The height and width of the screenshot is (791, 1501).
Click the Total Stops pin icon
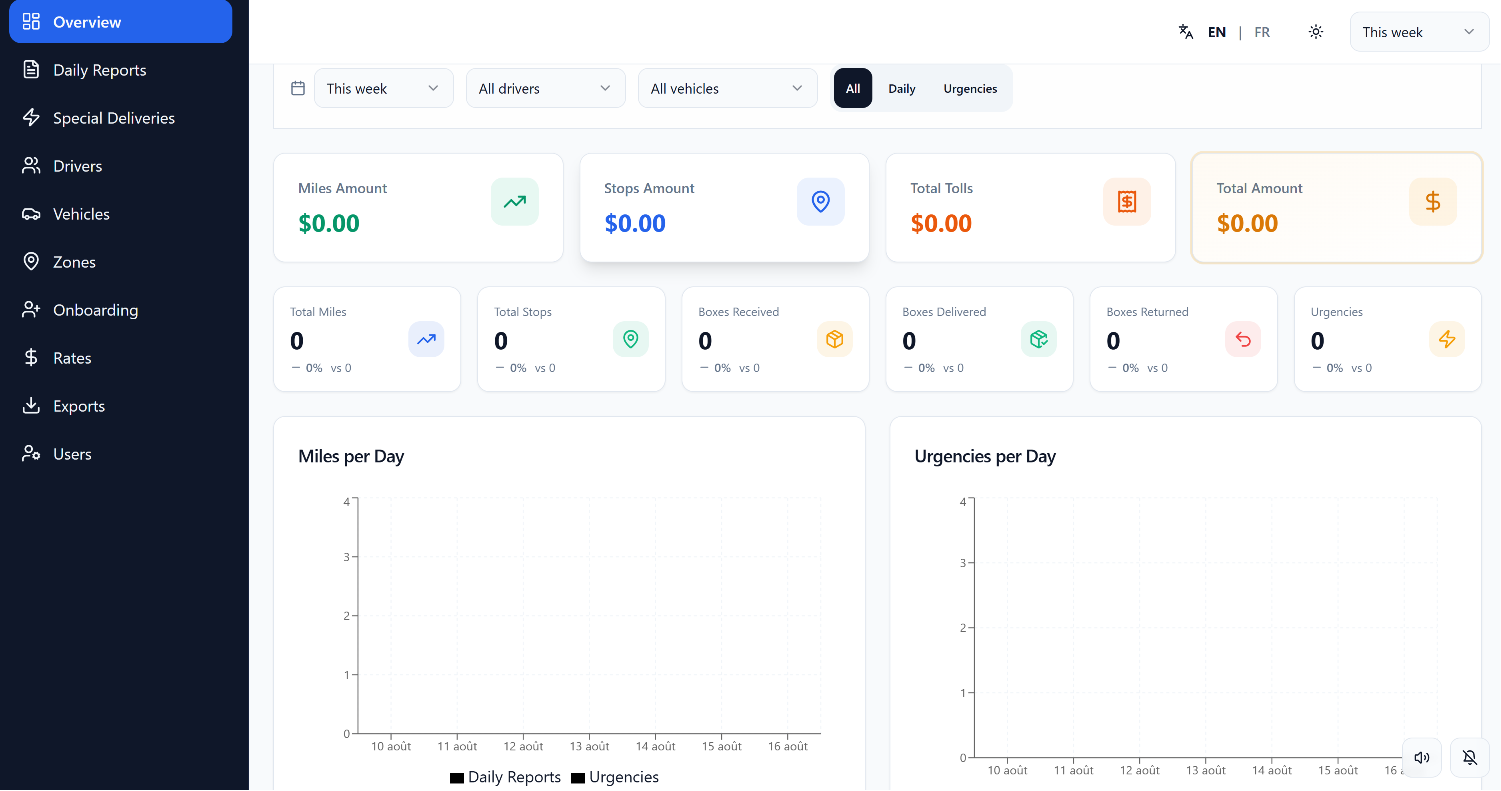(x=631, y=340)
